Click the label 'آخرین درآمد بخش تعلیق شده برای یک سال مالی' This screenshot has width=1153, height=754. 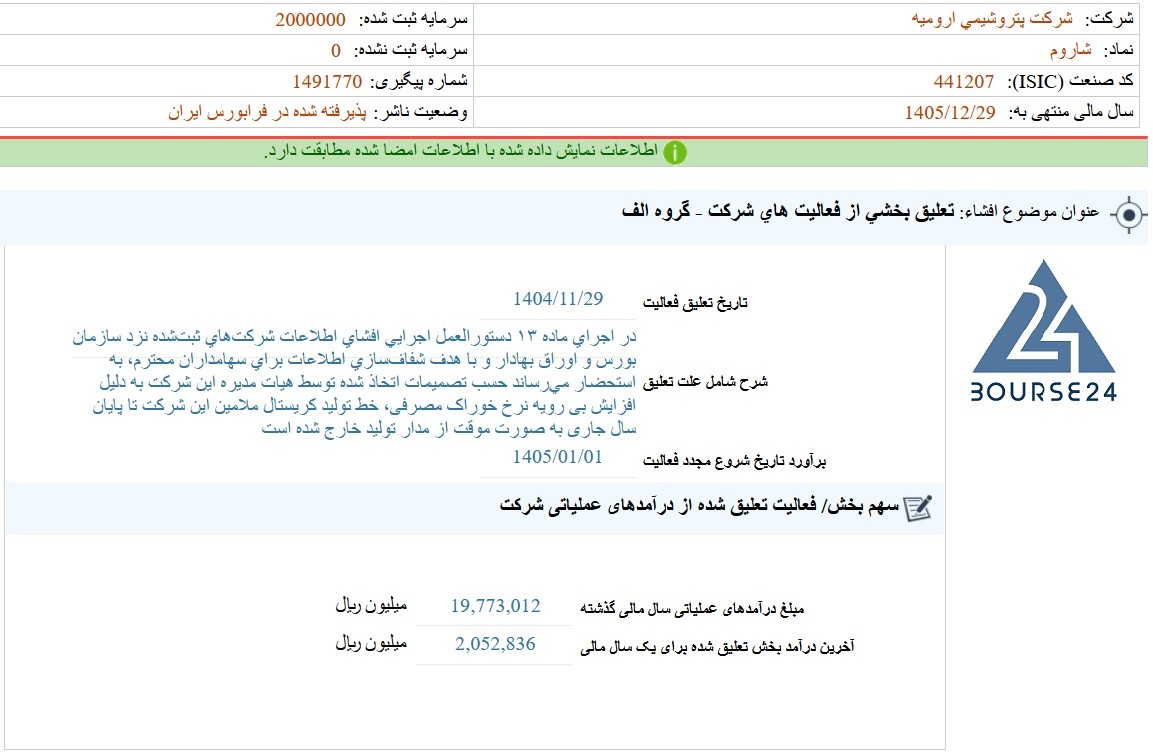tap(717, 647)
